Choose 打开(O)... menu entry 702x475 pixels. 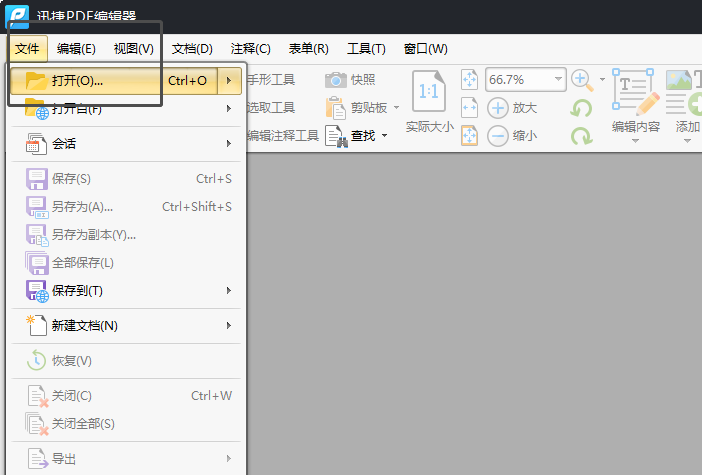[114, 81]
